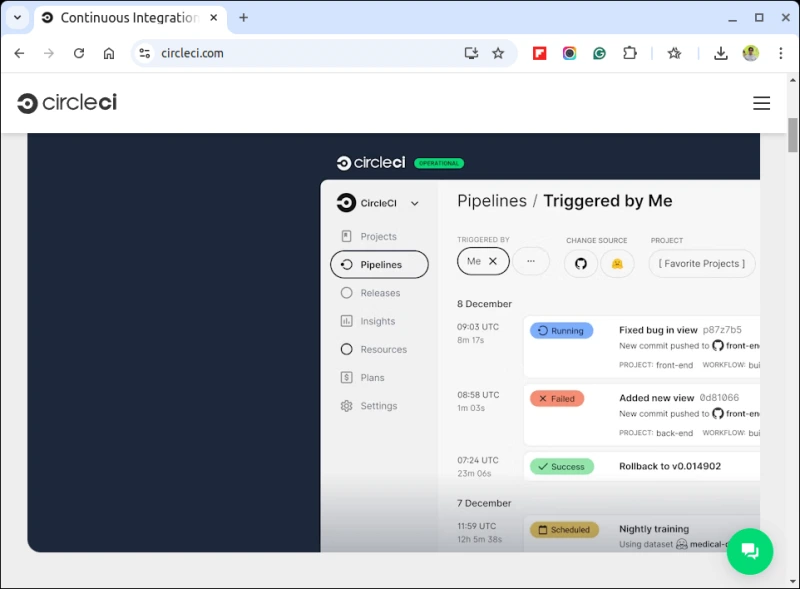Click the GitHub icon in Fixed bug row
Viewport: 800px width, 589px height.
tap(718, 346)
